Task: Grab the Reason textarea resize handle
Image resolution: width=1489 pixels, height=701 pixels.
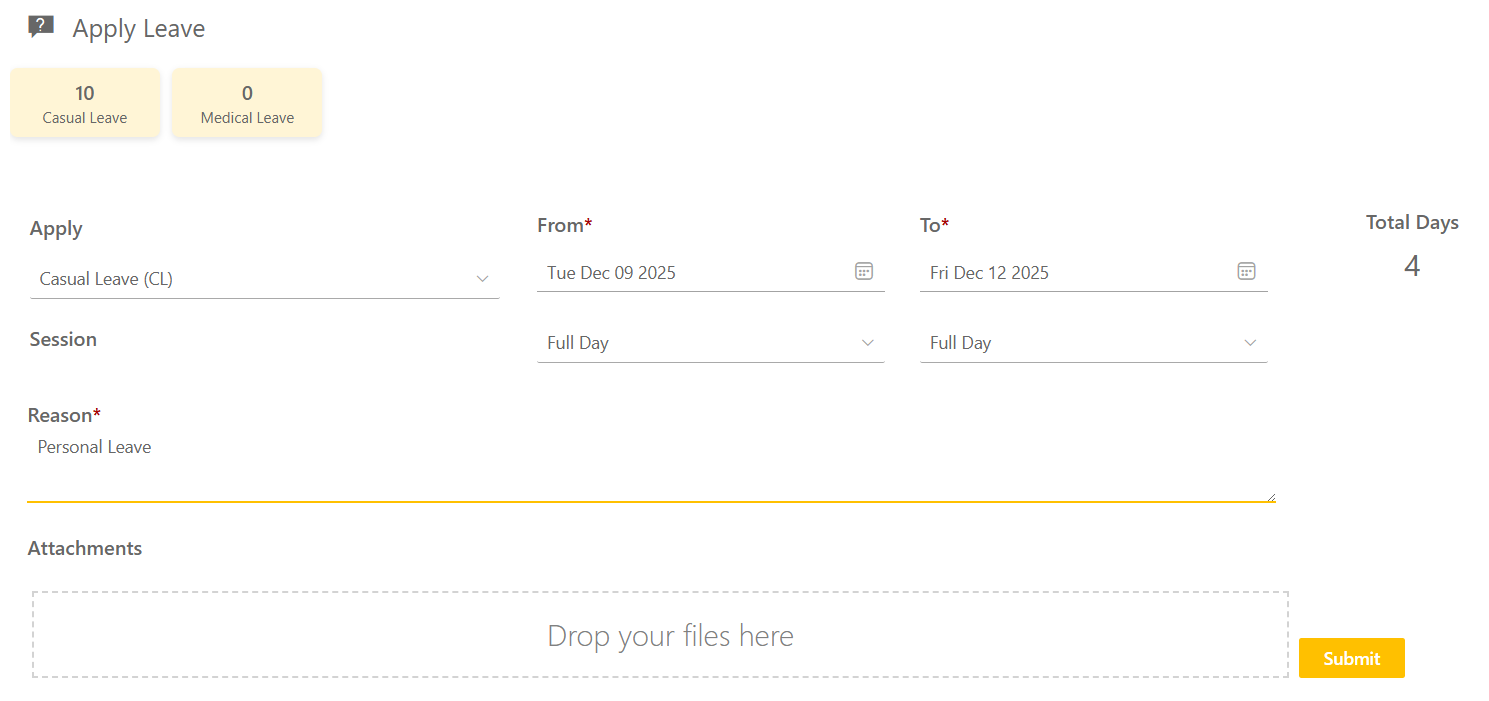Action: (1270, 496)
